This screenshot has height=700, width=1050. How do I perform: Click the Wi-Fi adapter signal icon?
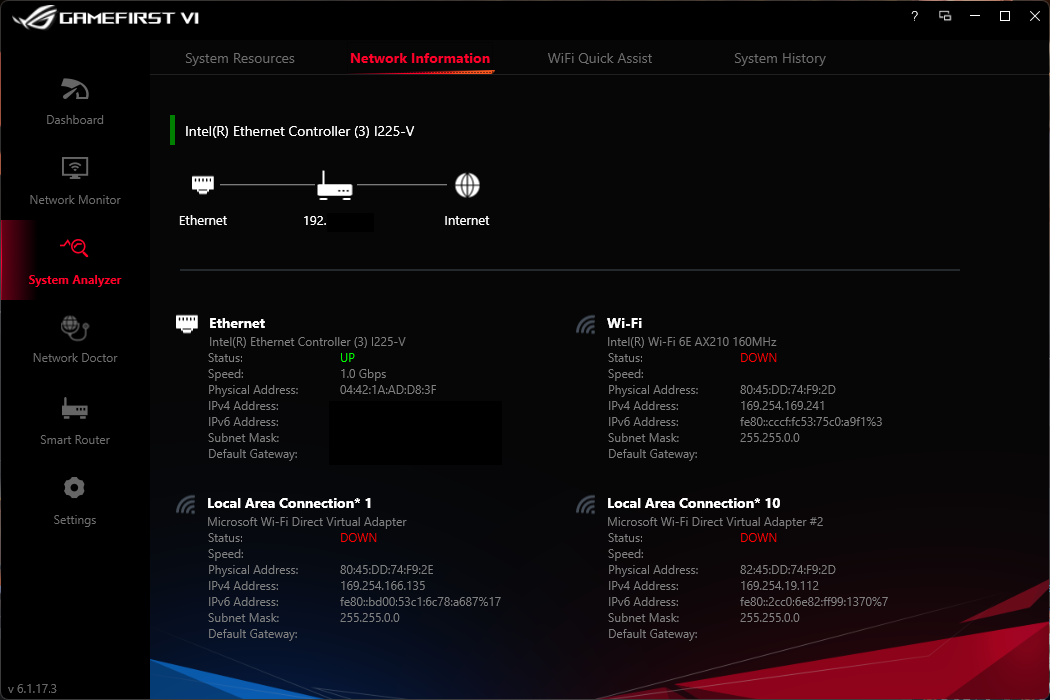(x=586, y=325)
